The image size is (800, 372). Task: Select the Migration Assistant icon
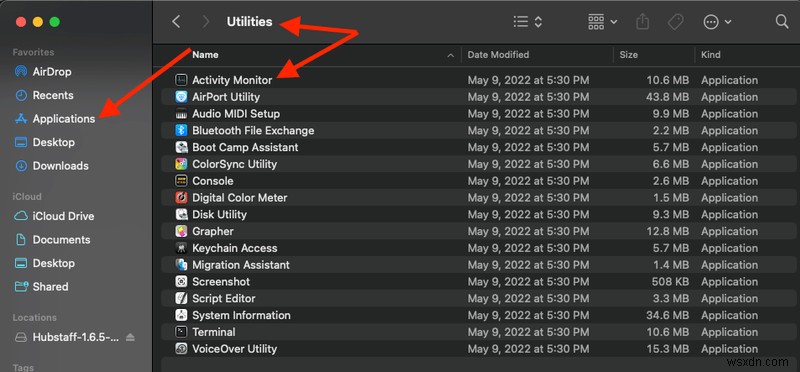coord(181,265)
